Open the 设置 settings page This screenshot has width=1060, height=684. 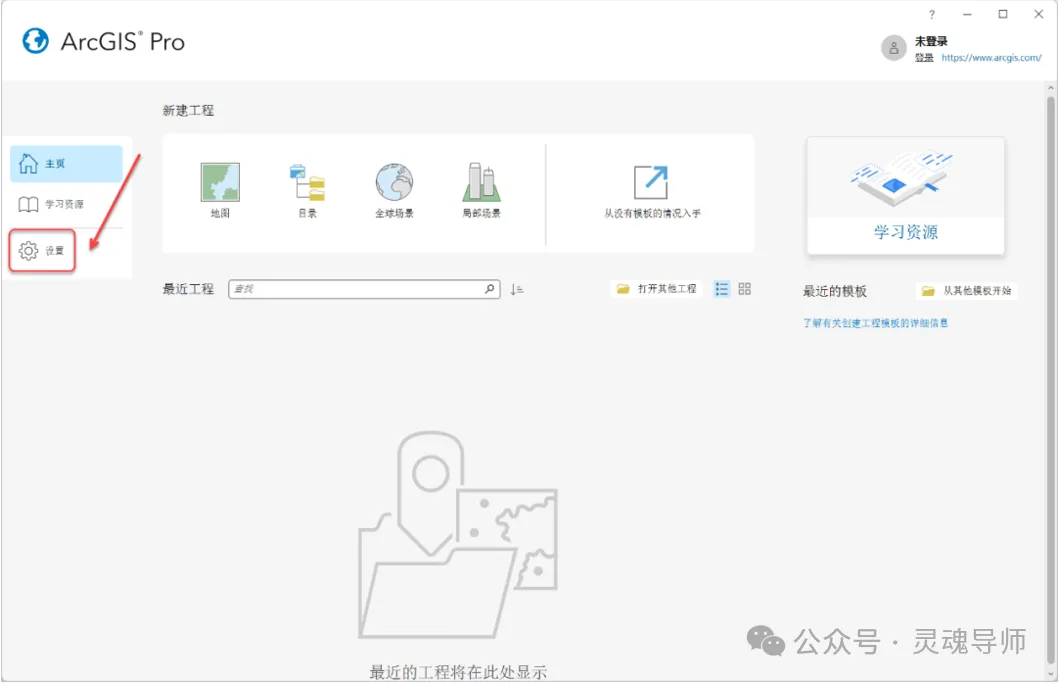[42, 251]
